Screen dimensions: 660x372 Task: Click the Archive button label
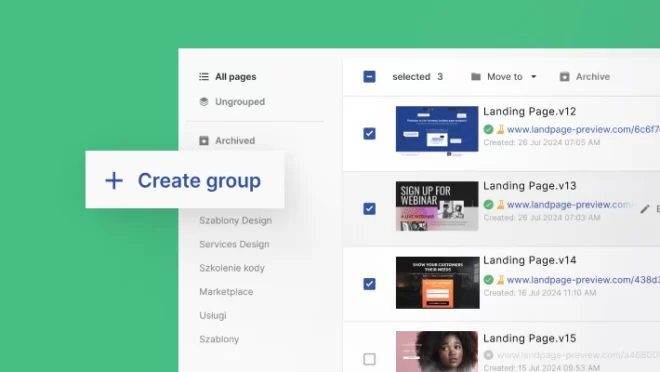(593, 77)
